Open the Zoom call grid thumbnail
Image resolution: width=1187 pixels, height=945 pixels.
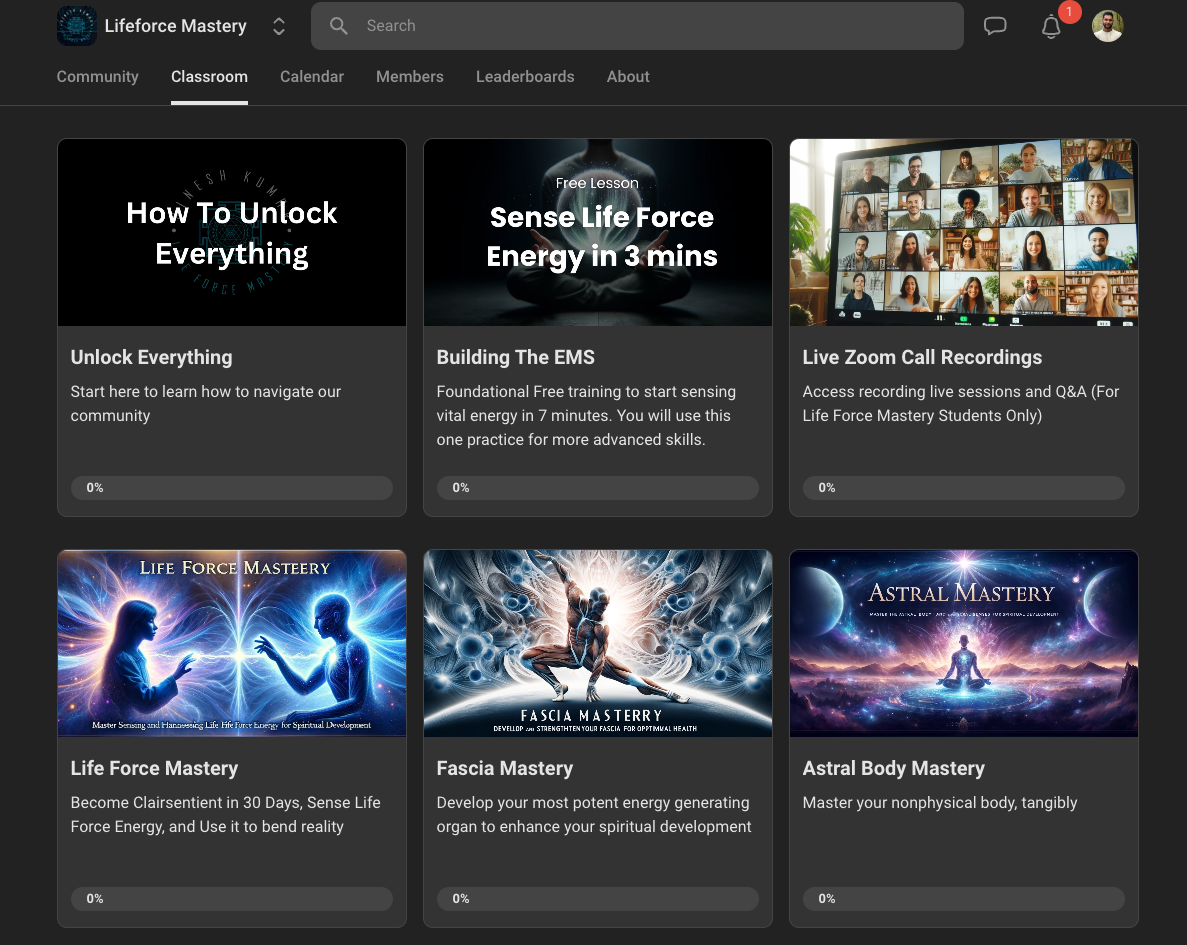tap(964, 232)
